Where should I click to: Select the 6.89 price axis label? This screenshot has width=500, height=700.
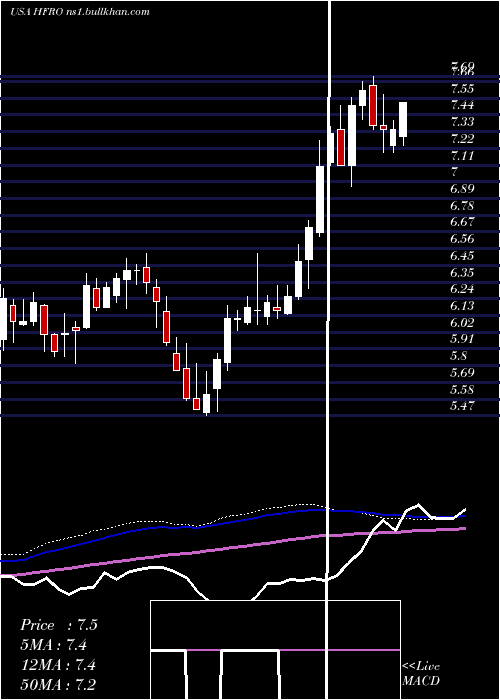[462, 189]
